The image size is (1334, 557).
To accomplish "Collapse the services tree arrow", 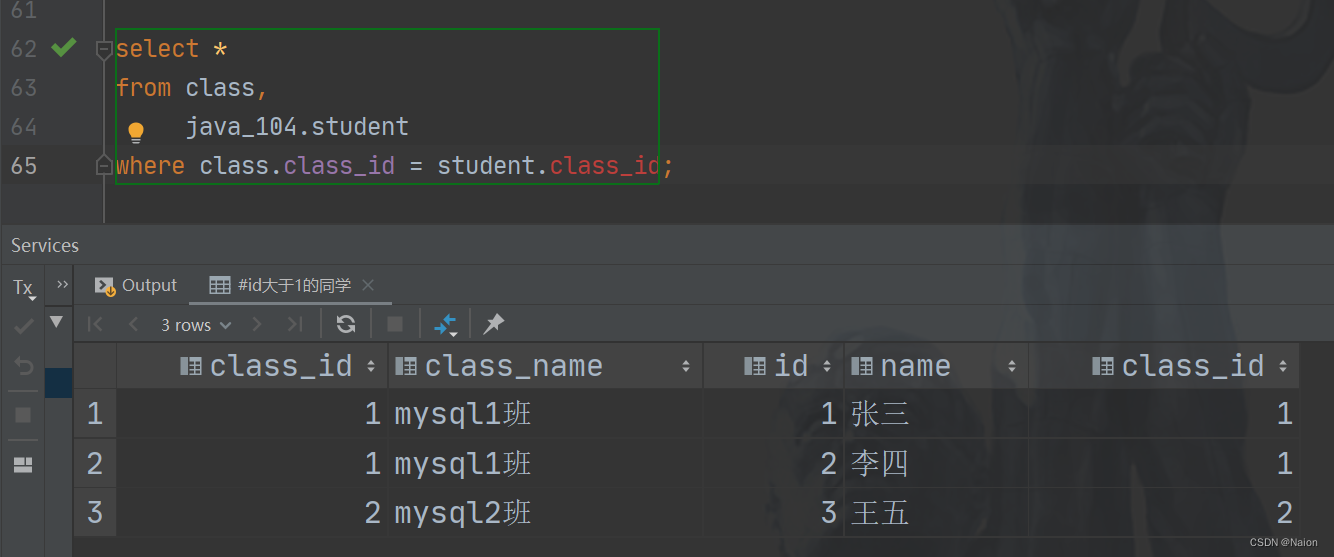I will click(x=57, y=322).
